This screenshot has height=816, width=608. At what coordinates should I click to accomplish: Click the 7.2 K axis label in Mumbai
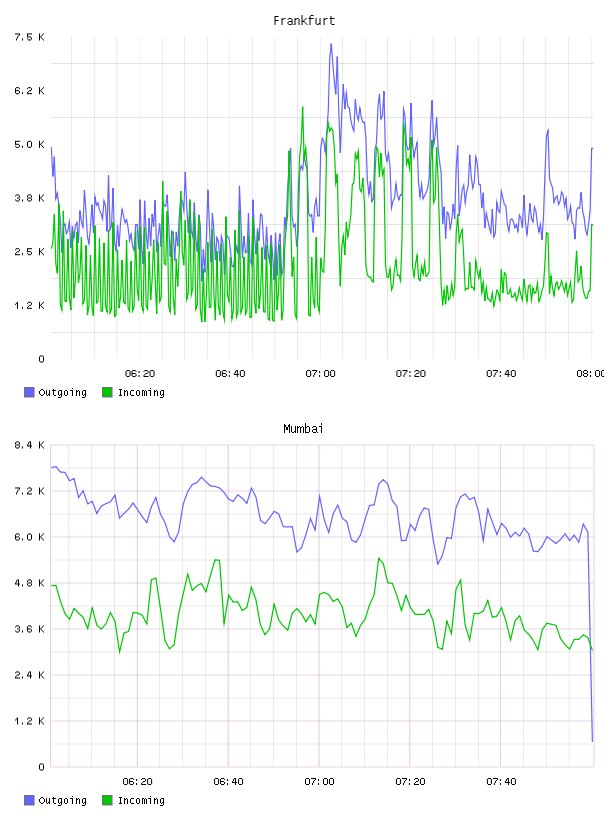[x=30, y=491]
